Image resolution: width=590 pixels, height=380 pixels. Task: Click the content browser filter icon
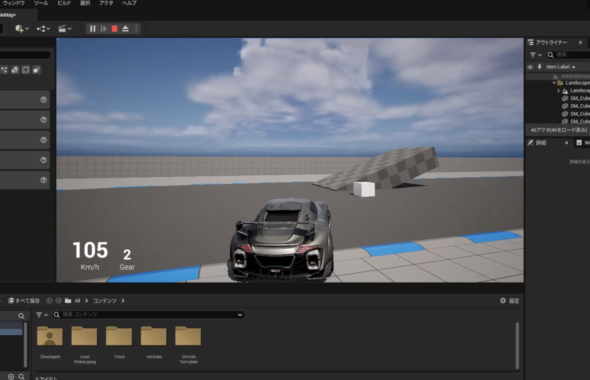[x=41, y=315]
